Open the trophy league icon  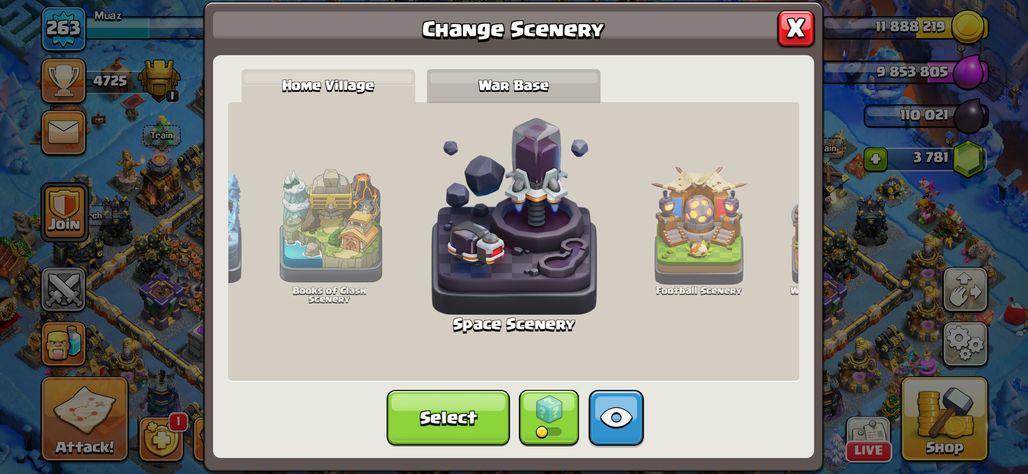pos(64,81)
